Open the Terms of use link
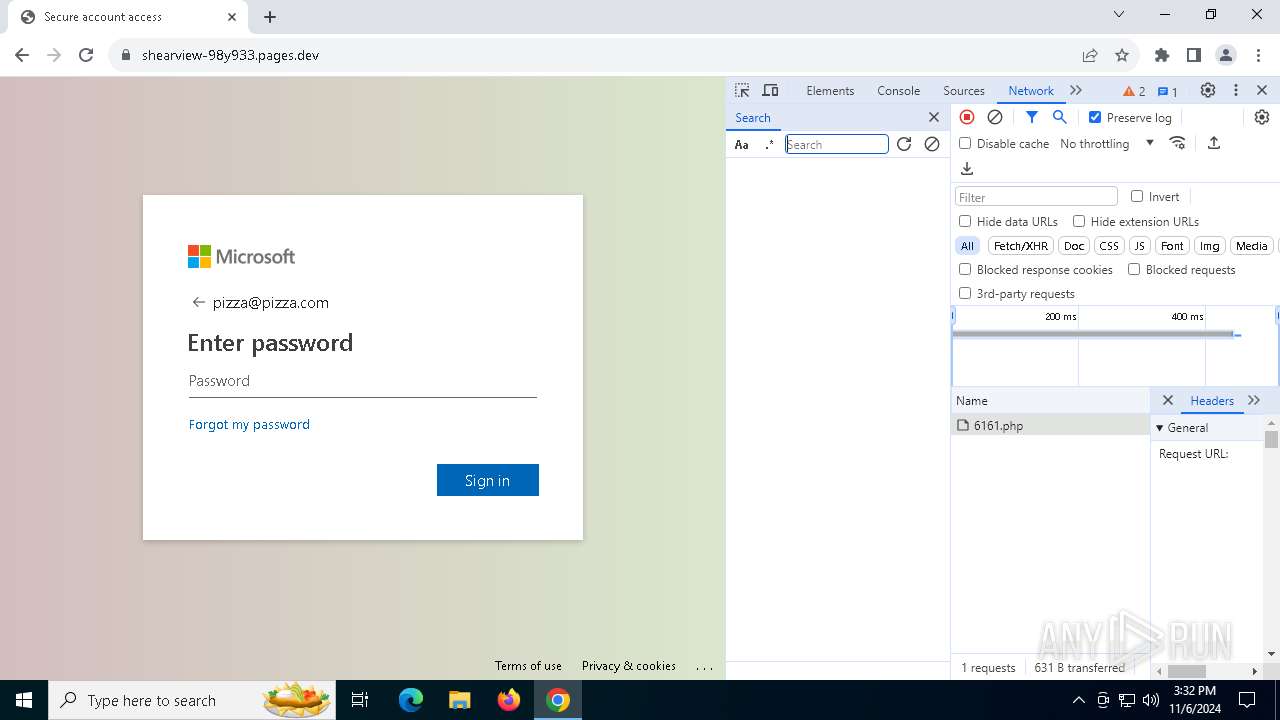 click(528, 666)
